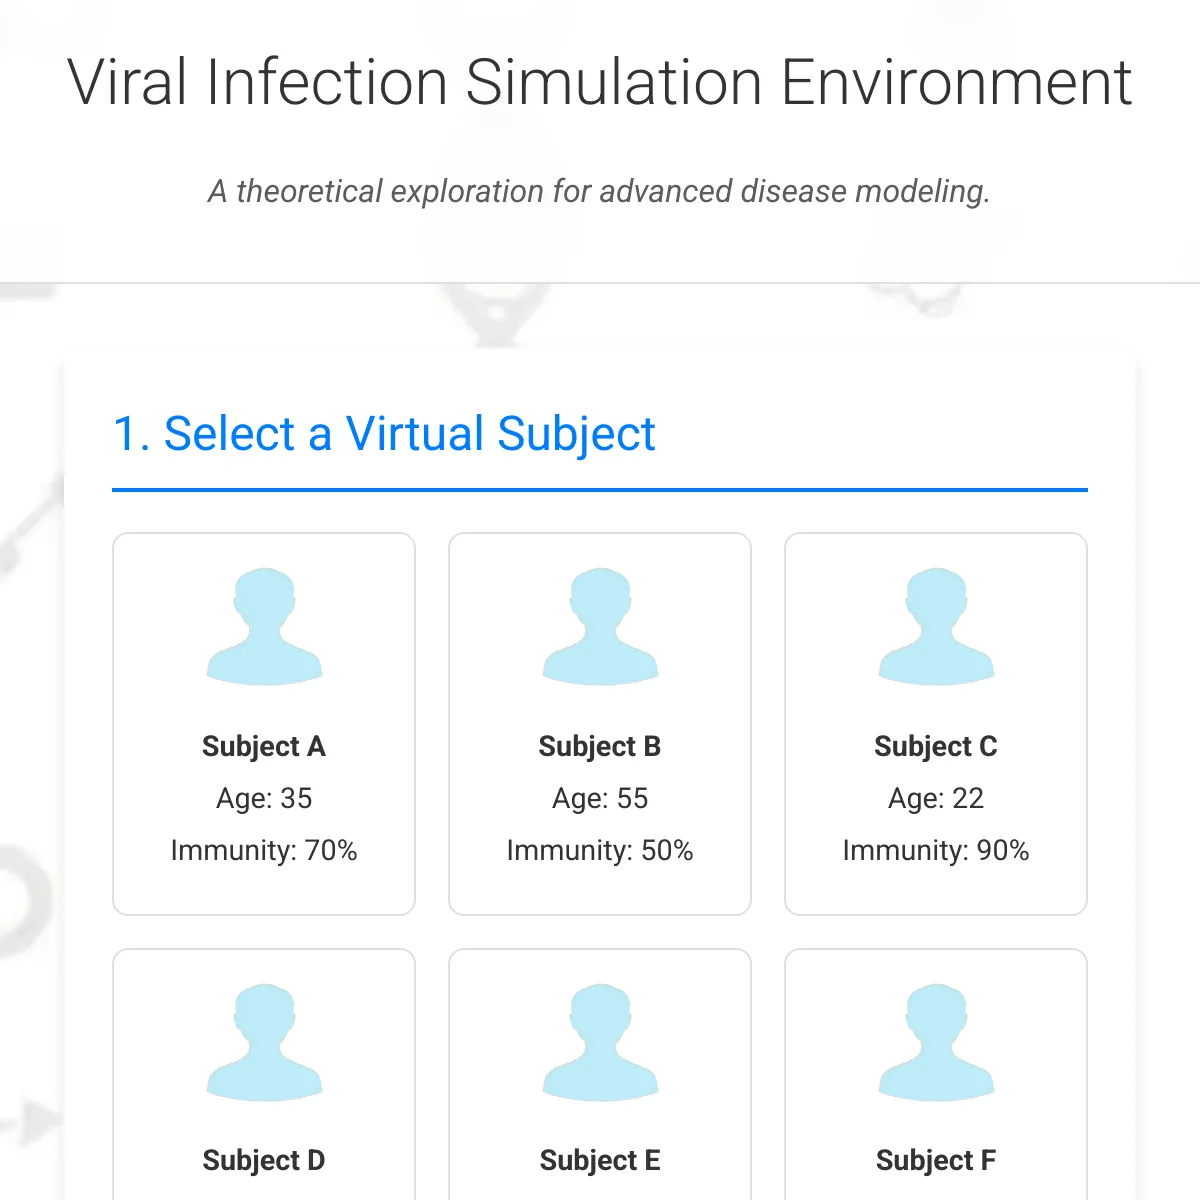This screenshot has height=1200, width=1200.
Task: Click the Subject A name label
Action: (x=264, y=746)
